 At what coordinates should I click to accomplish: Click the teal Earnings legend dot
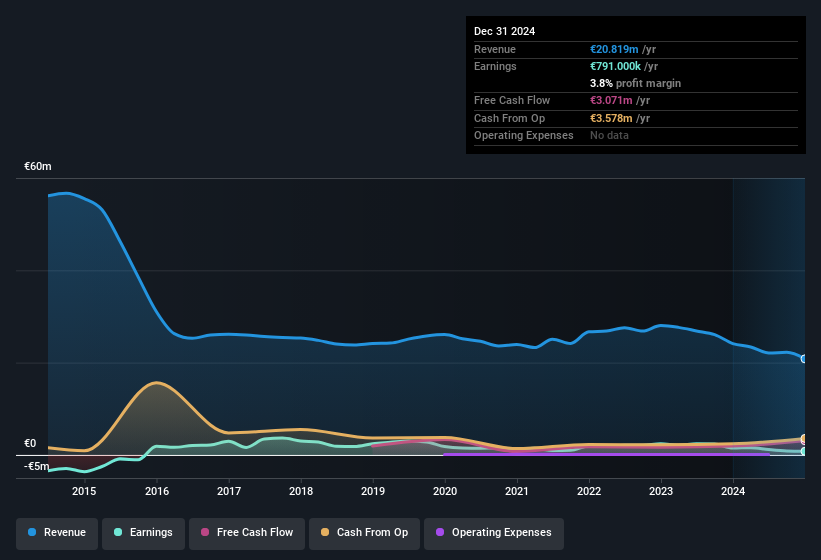(118, 532)
